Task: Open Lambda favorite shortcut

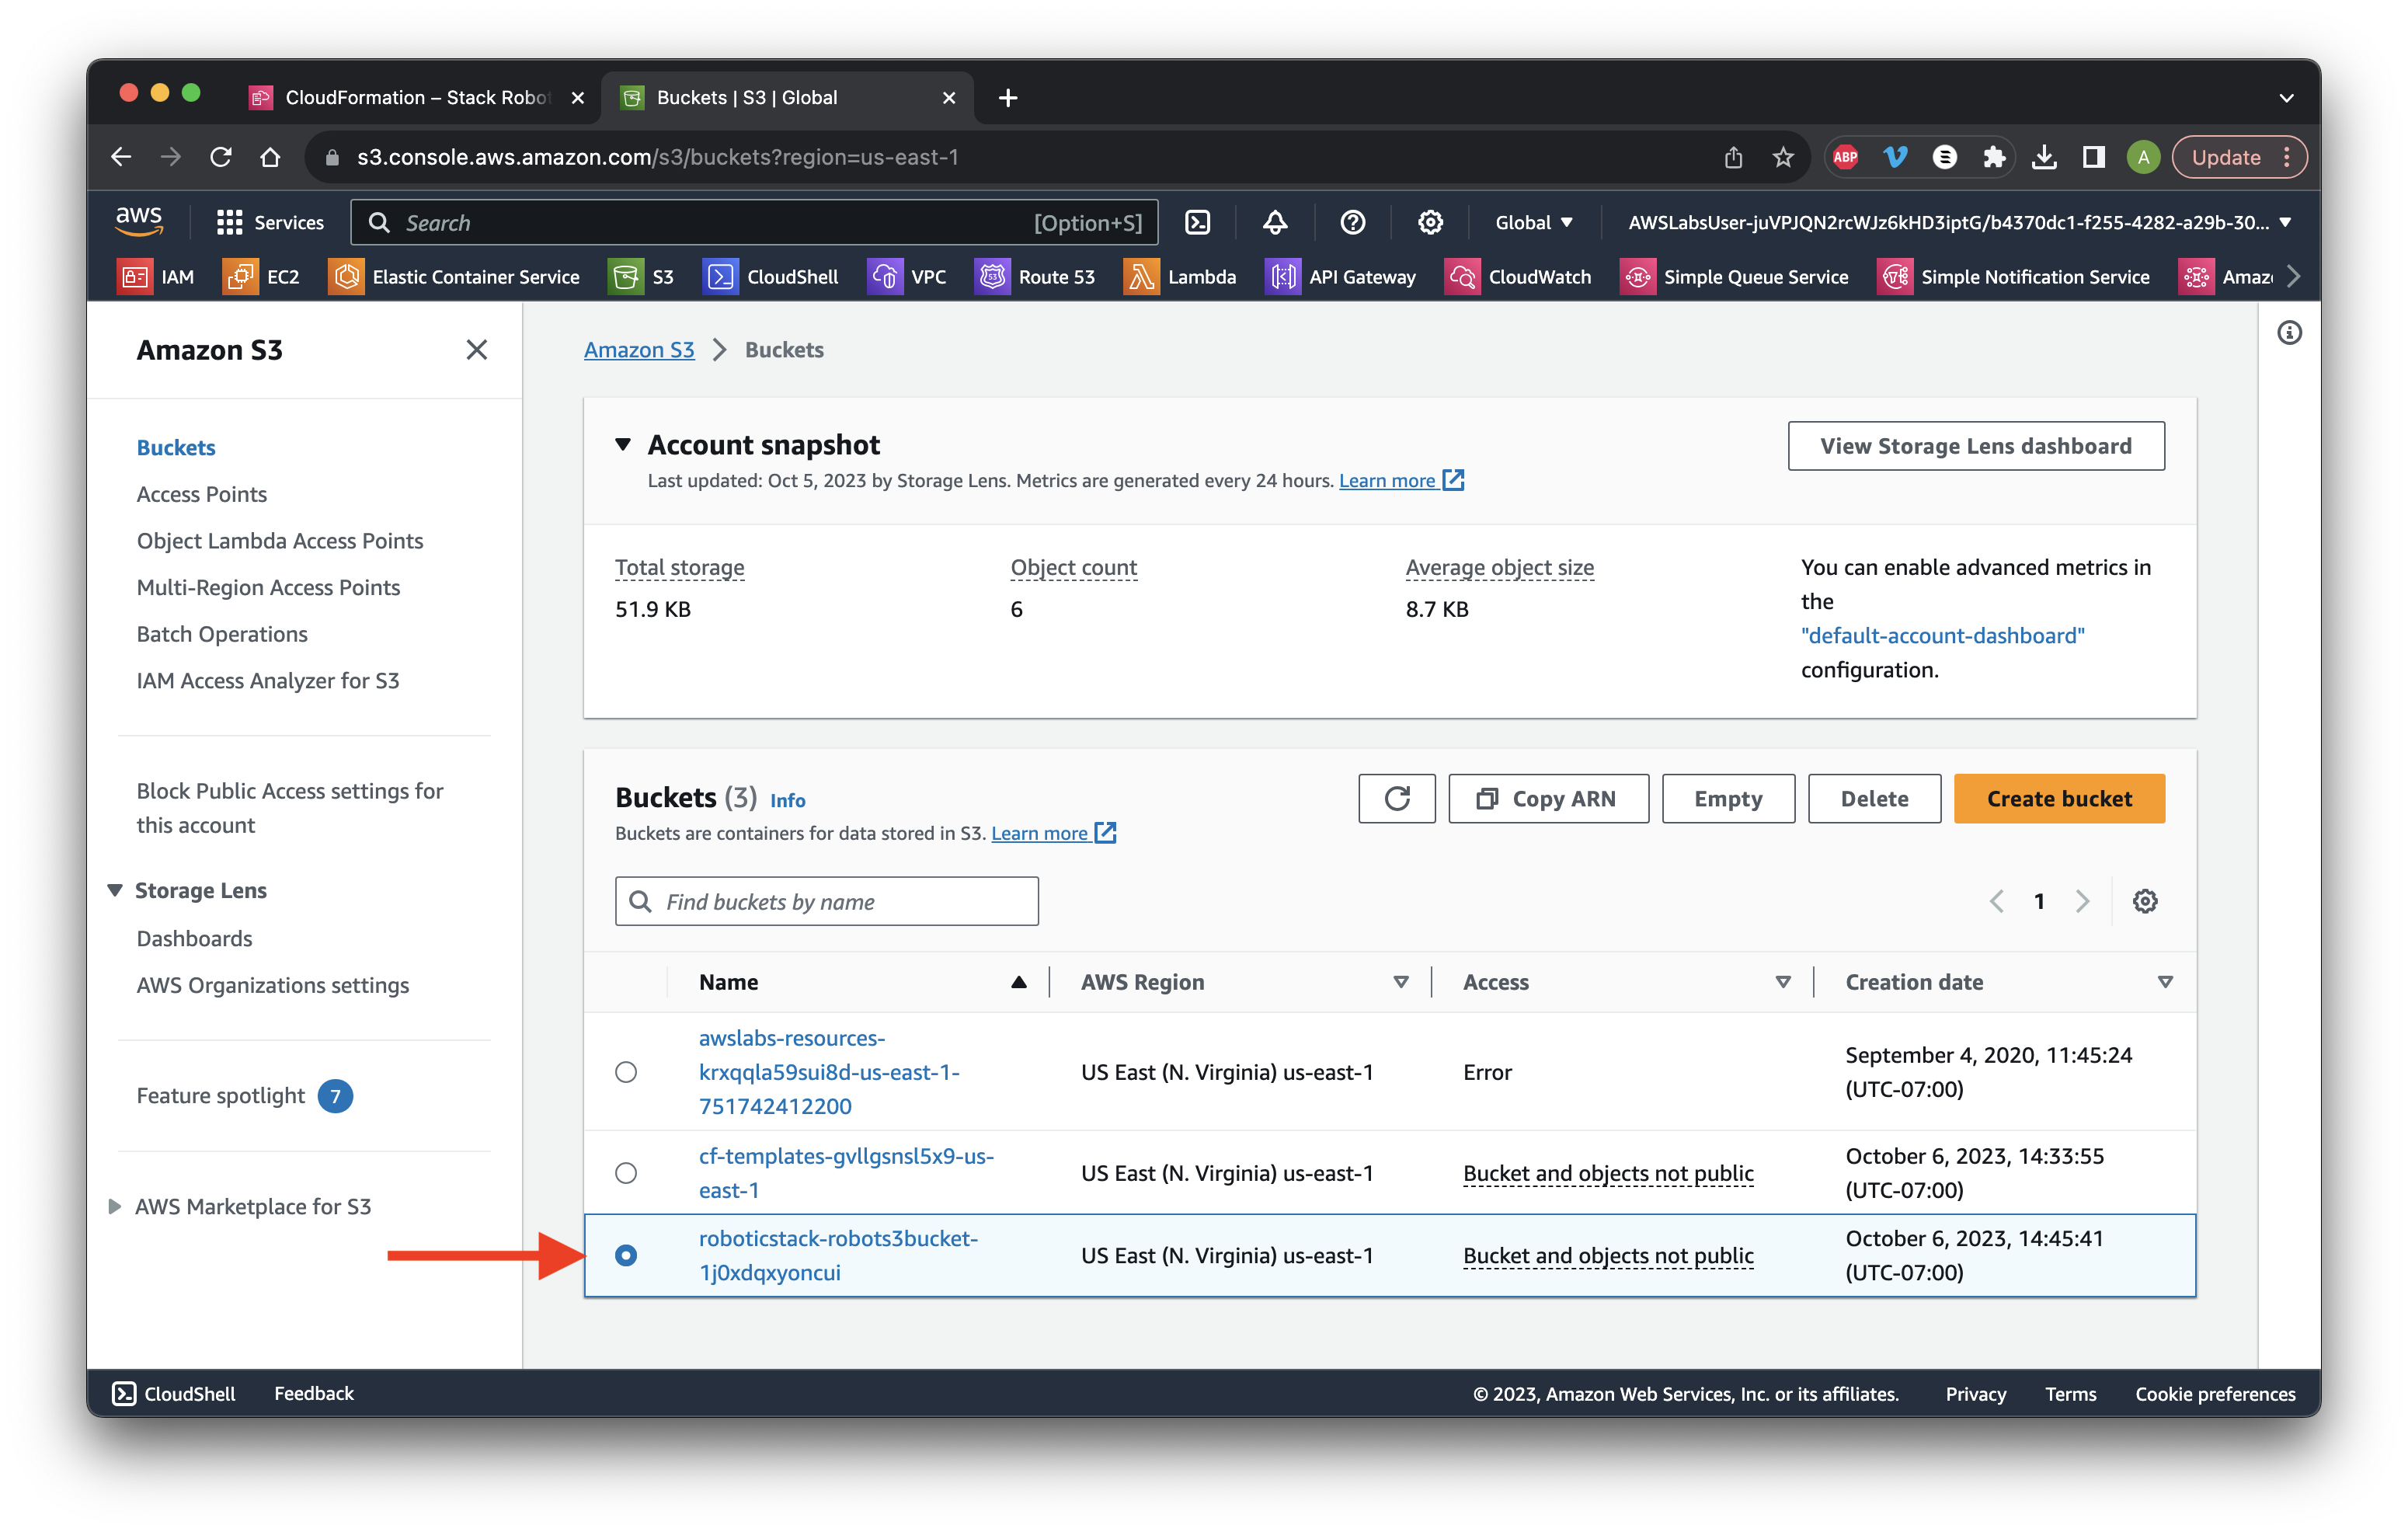Action: 1180,277
